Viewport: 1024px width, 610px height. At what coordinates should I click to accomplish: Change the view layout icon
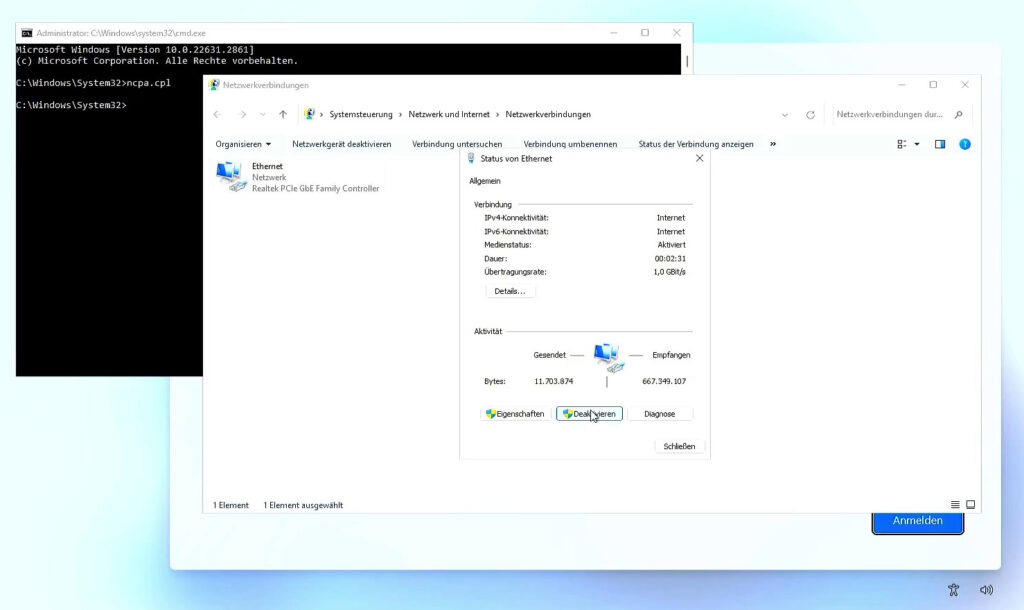[x=902, y=144]
